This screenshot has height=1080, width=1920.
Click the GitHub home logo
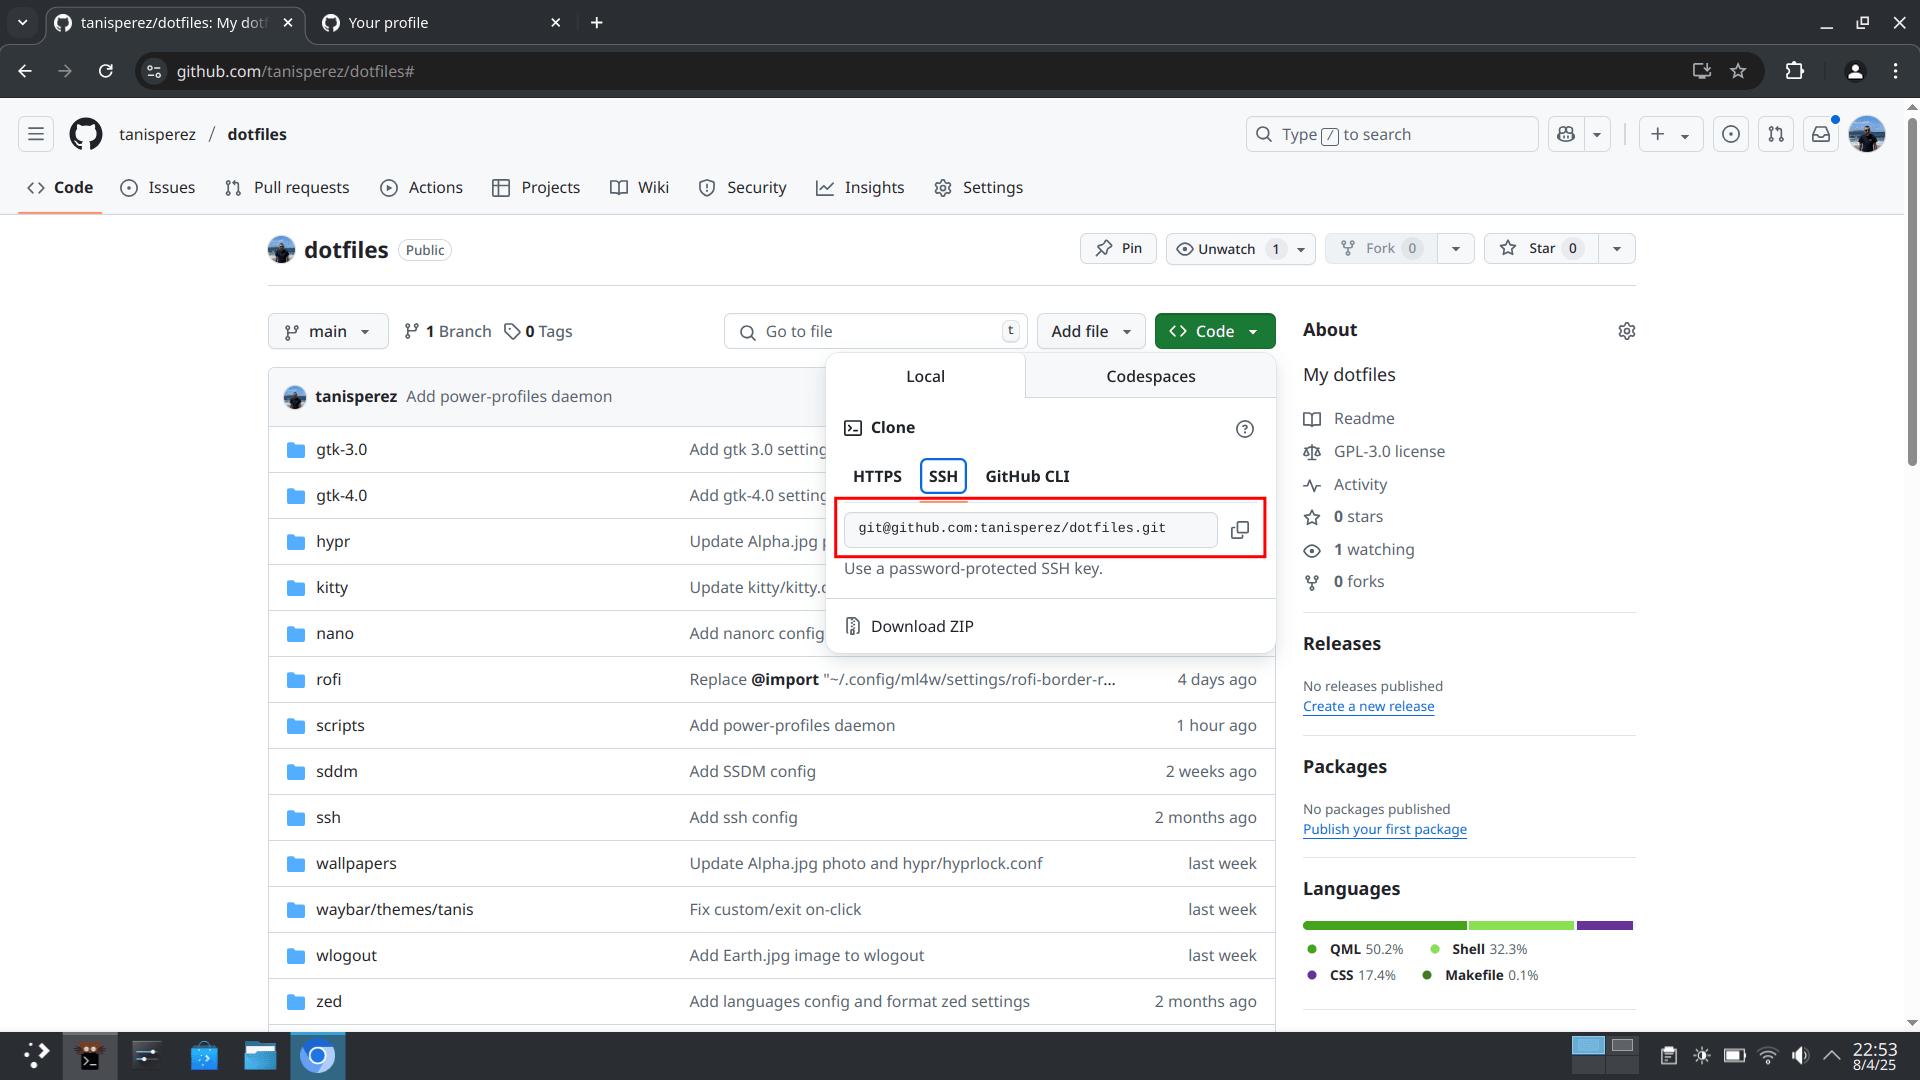(85, 133)
